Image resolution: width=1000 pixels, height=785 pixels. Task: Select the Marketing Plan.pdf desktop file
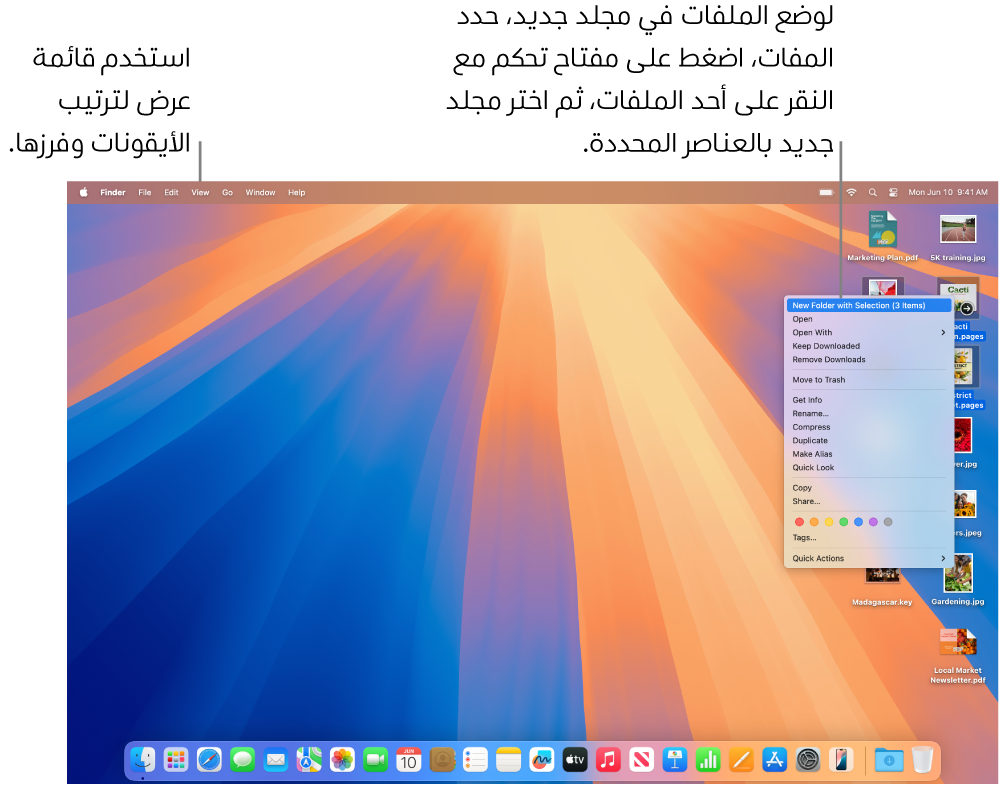(883, 236)
